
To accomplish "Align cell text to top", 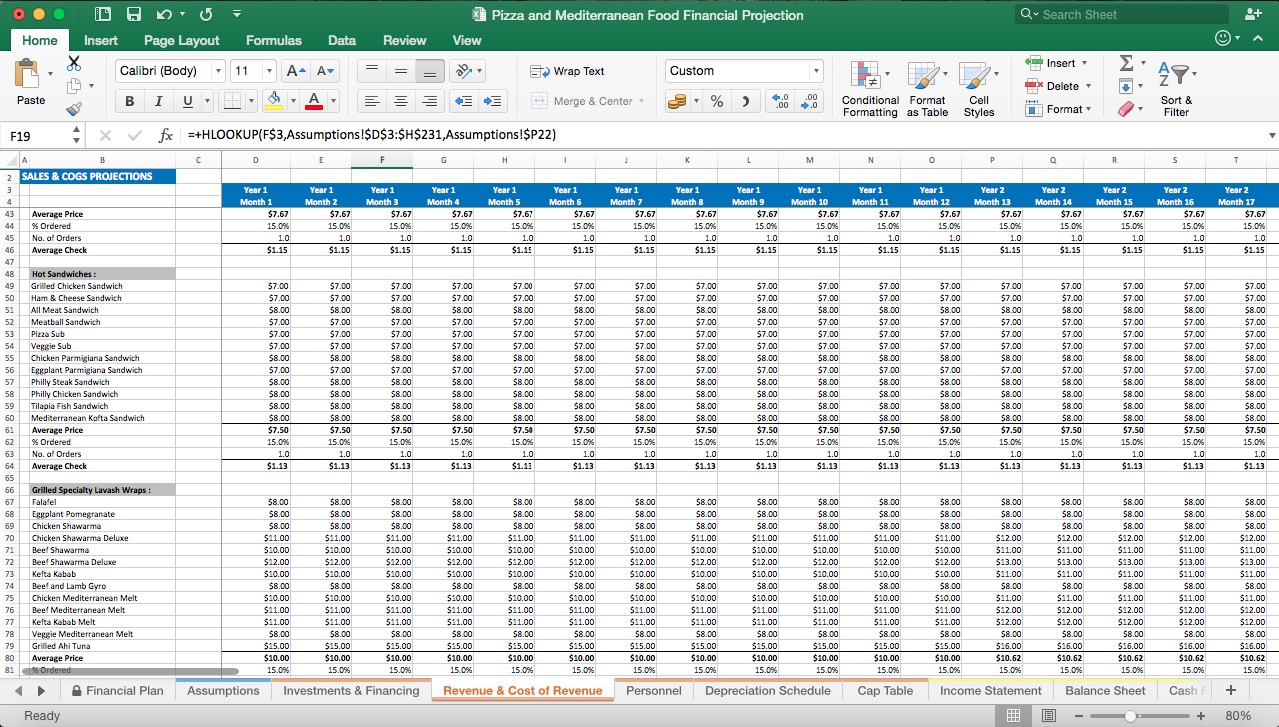I will pos(371,71).
